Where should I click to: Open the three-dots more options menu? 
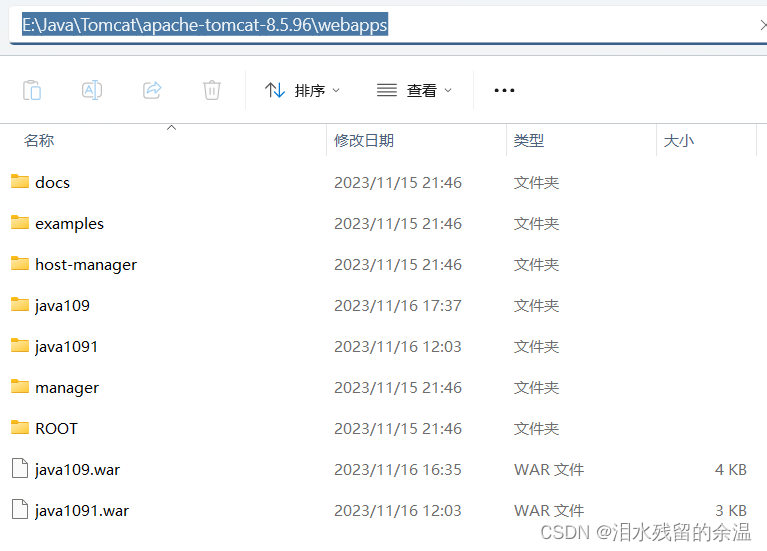coord(504,91)
